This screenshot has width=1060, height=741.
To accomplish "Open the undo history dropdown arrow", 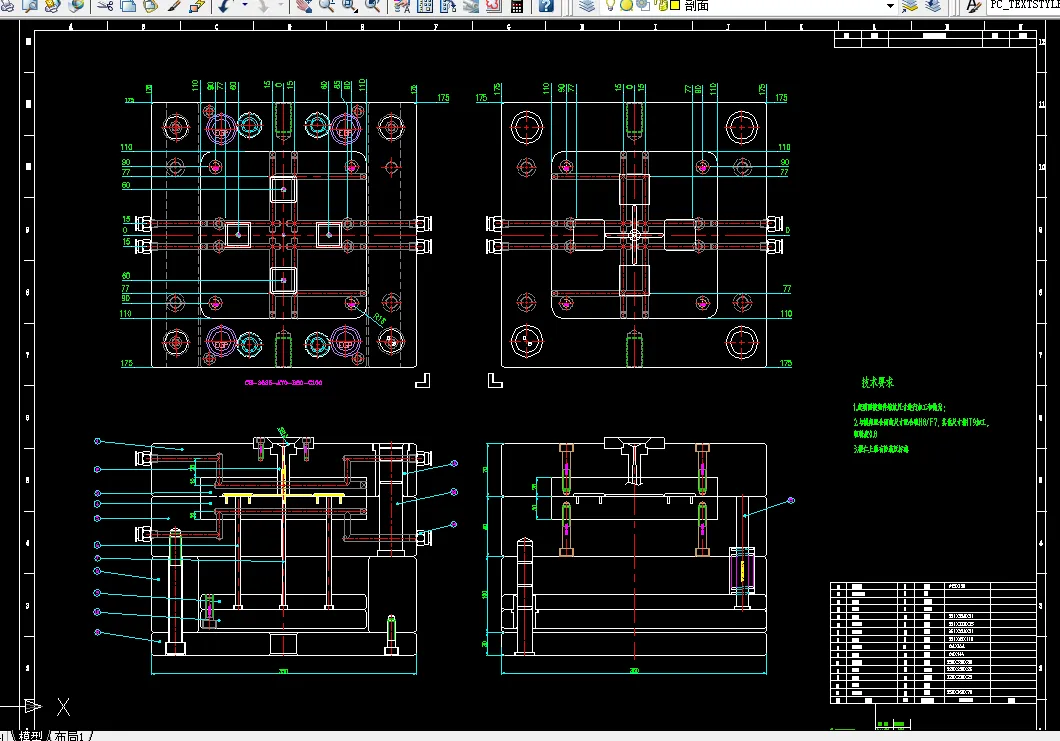I will point(245,4).
